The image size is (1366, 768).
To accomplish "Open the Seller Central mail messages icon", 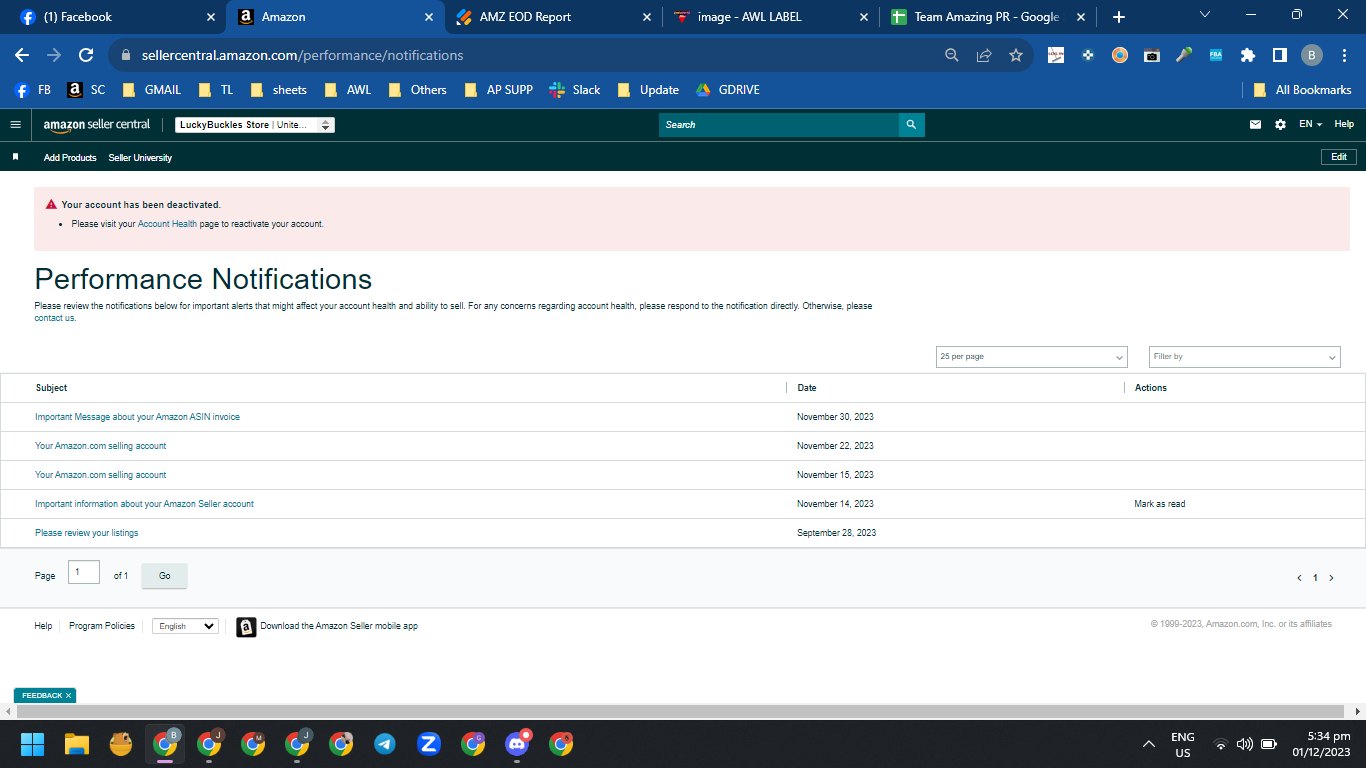I will click(x=1255, y=125).
